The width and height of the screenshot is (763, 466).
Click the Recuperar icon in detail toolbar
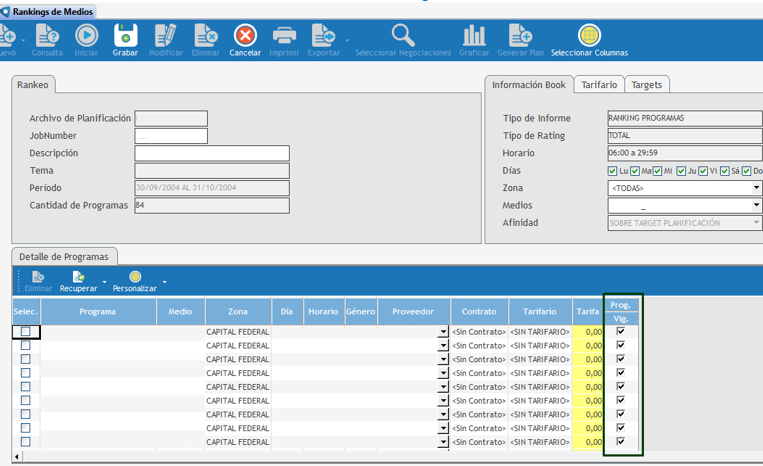tap(78, 277)
